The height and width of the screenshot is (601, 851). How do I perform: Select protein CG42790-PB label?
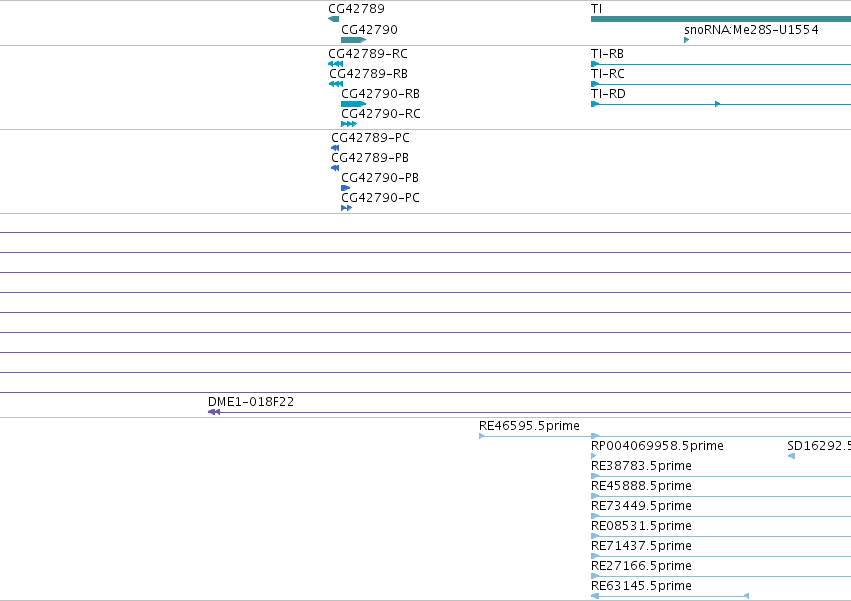tap(380, 178)
